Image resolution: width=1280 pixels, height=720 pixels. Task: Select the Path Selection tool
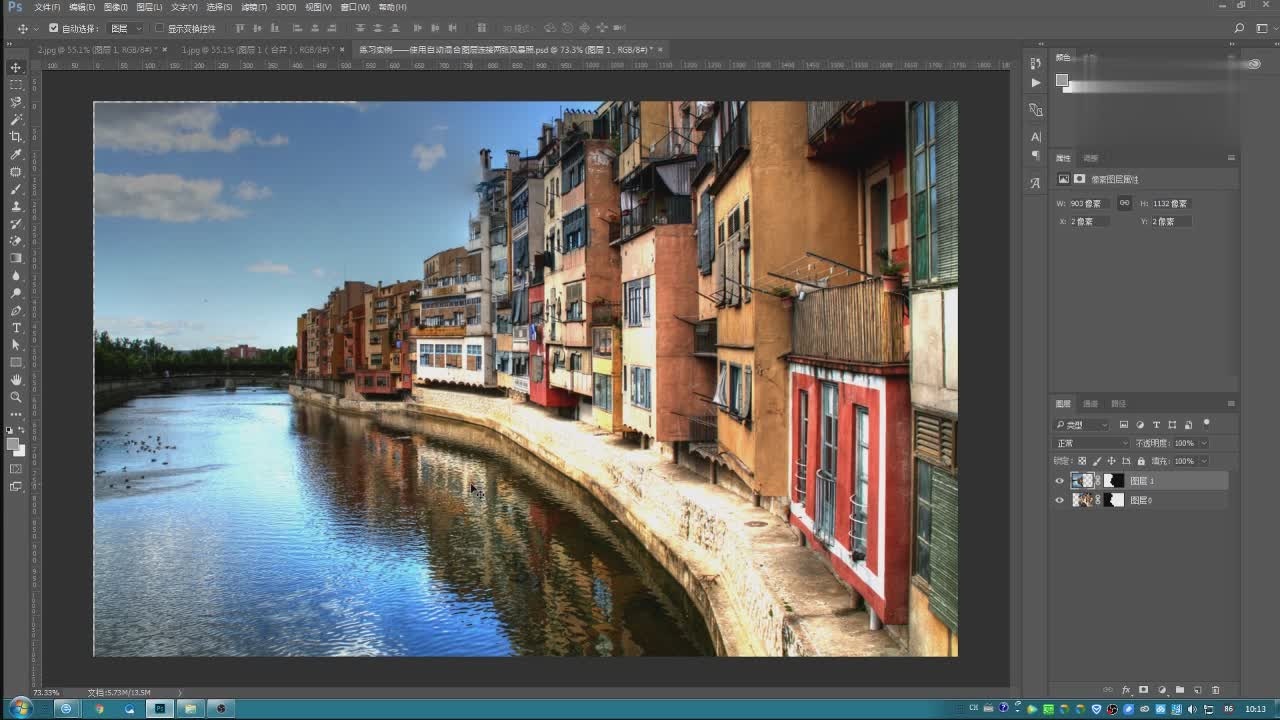(x=16, y=344)
